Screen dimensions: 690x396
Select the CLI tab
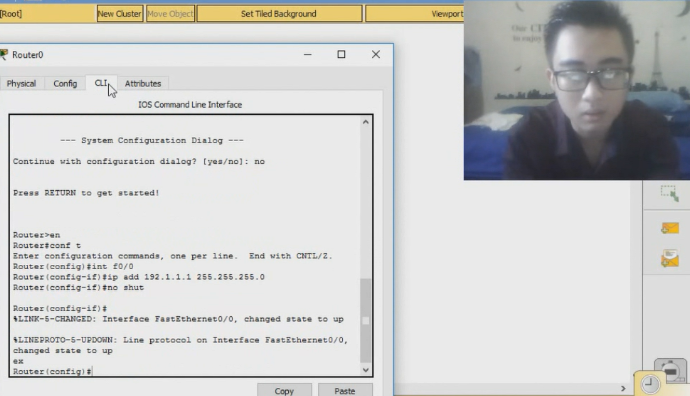coord(101,83)
